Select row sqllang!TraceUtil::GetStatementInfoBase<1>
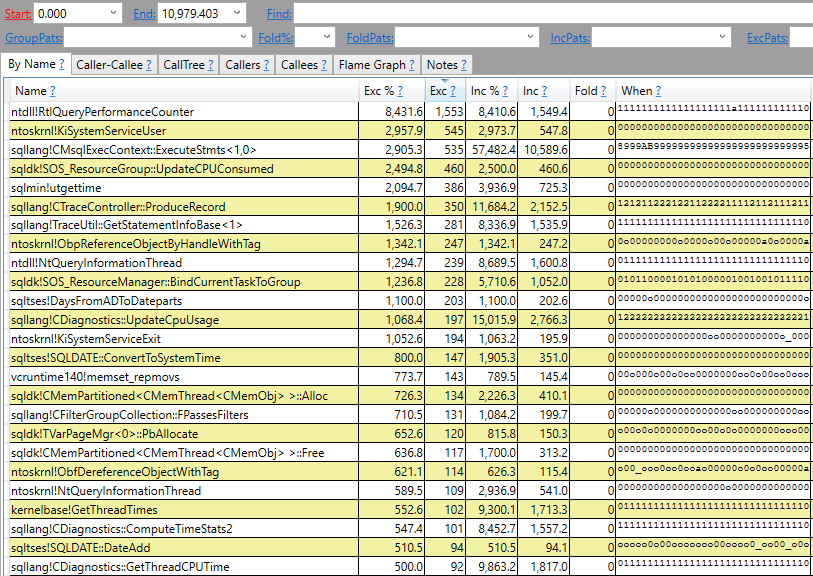The width and height of the screenshot is (813, 576). tap(410, 225)
